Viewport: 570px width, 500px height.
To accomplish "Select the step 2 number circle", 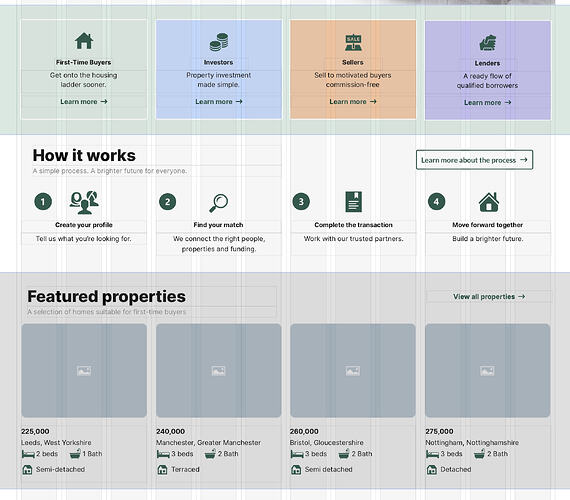I will (168, 202).
